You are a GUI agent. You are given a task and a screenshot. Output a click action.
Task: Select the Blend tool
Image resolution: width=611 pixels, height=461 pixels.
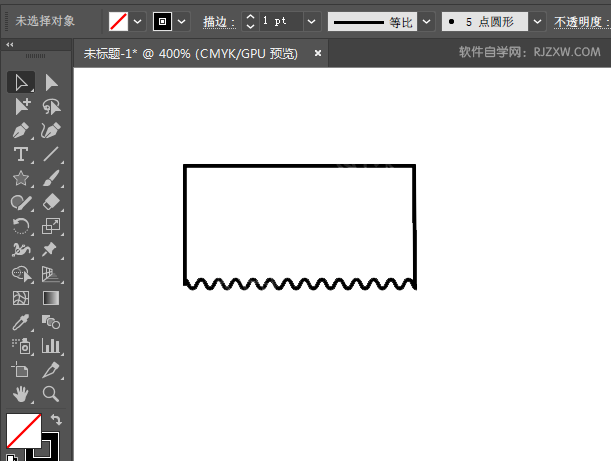[x=51, y=322]
